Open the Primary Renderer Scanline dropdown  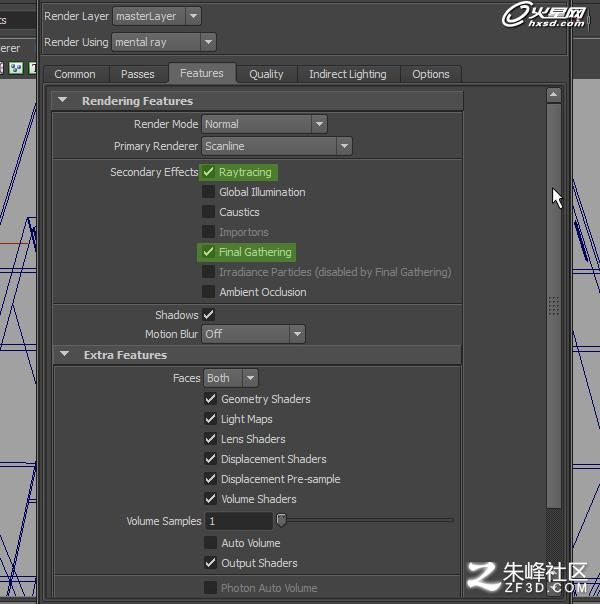(277, 146)
